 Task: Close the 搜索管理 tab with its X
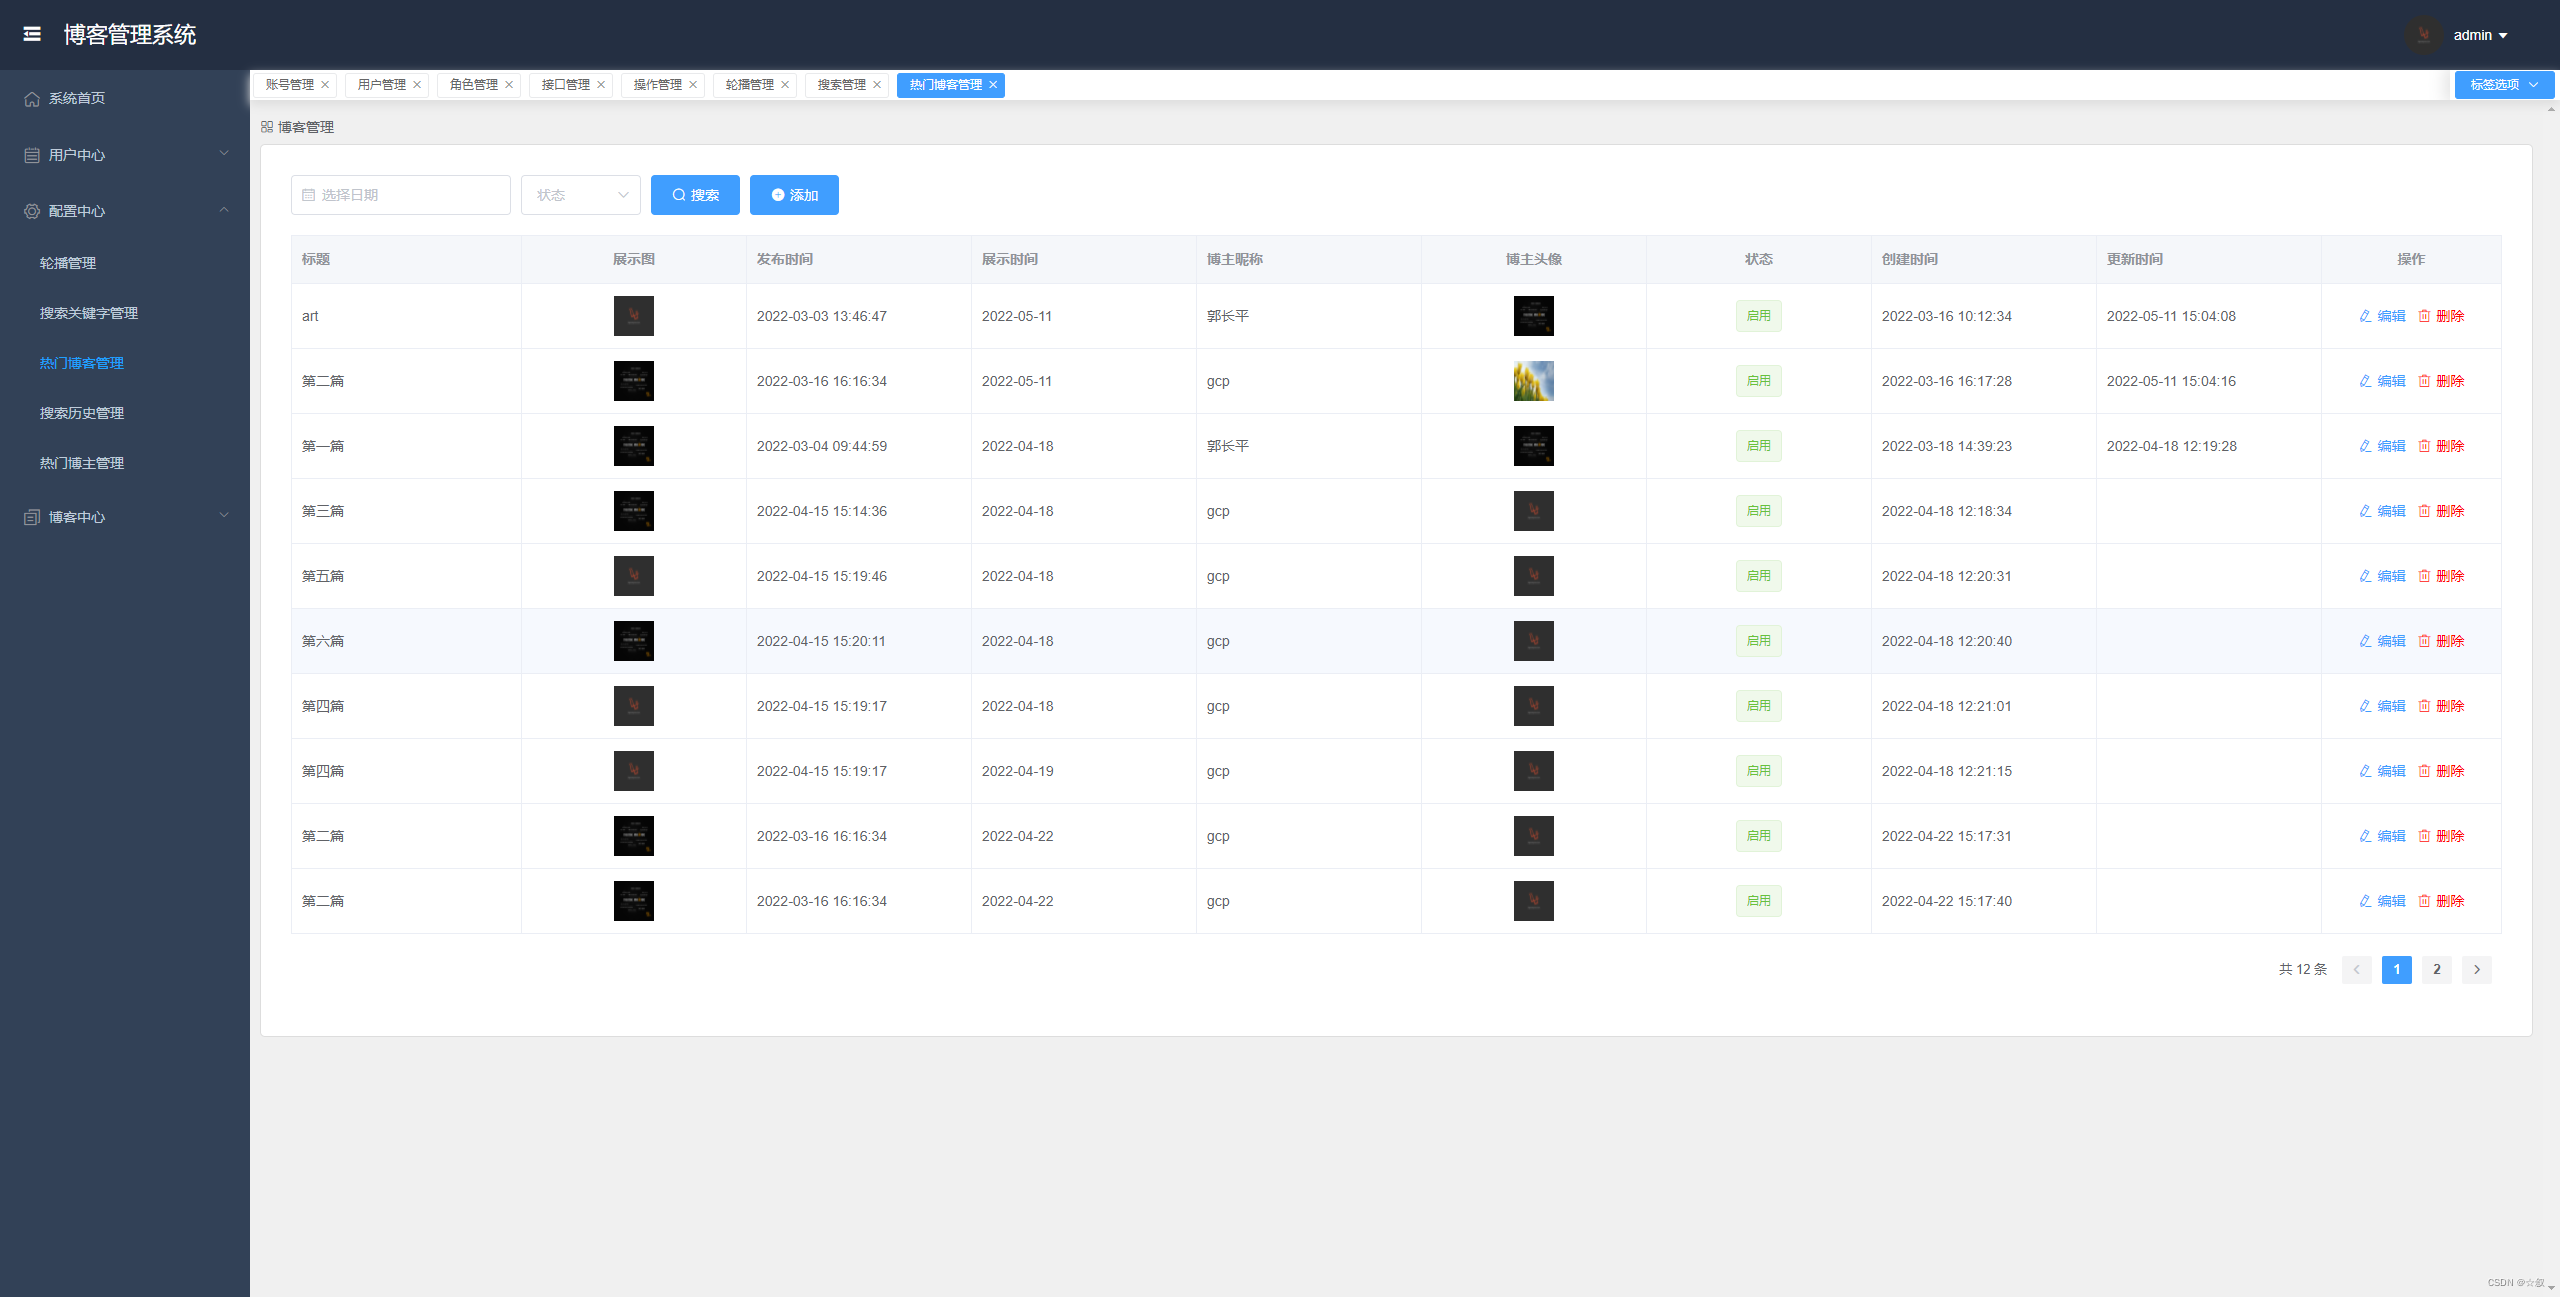877,85
